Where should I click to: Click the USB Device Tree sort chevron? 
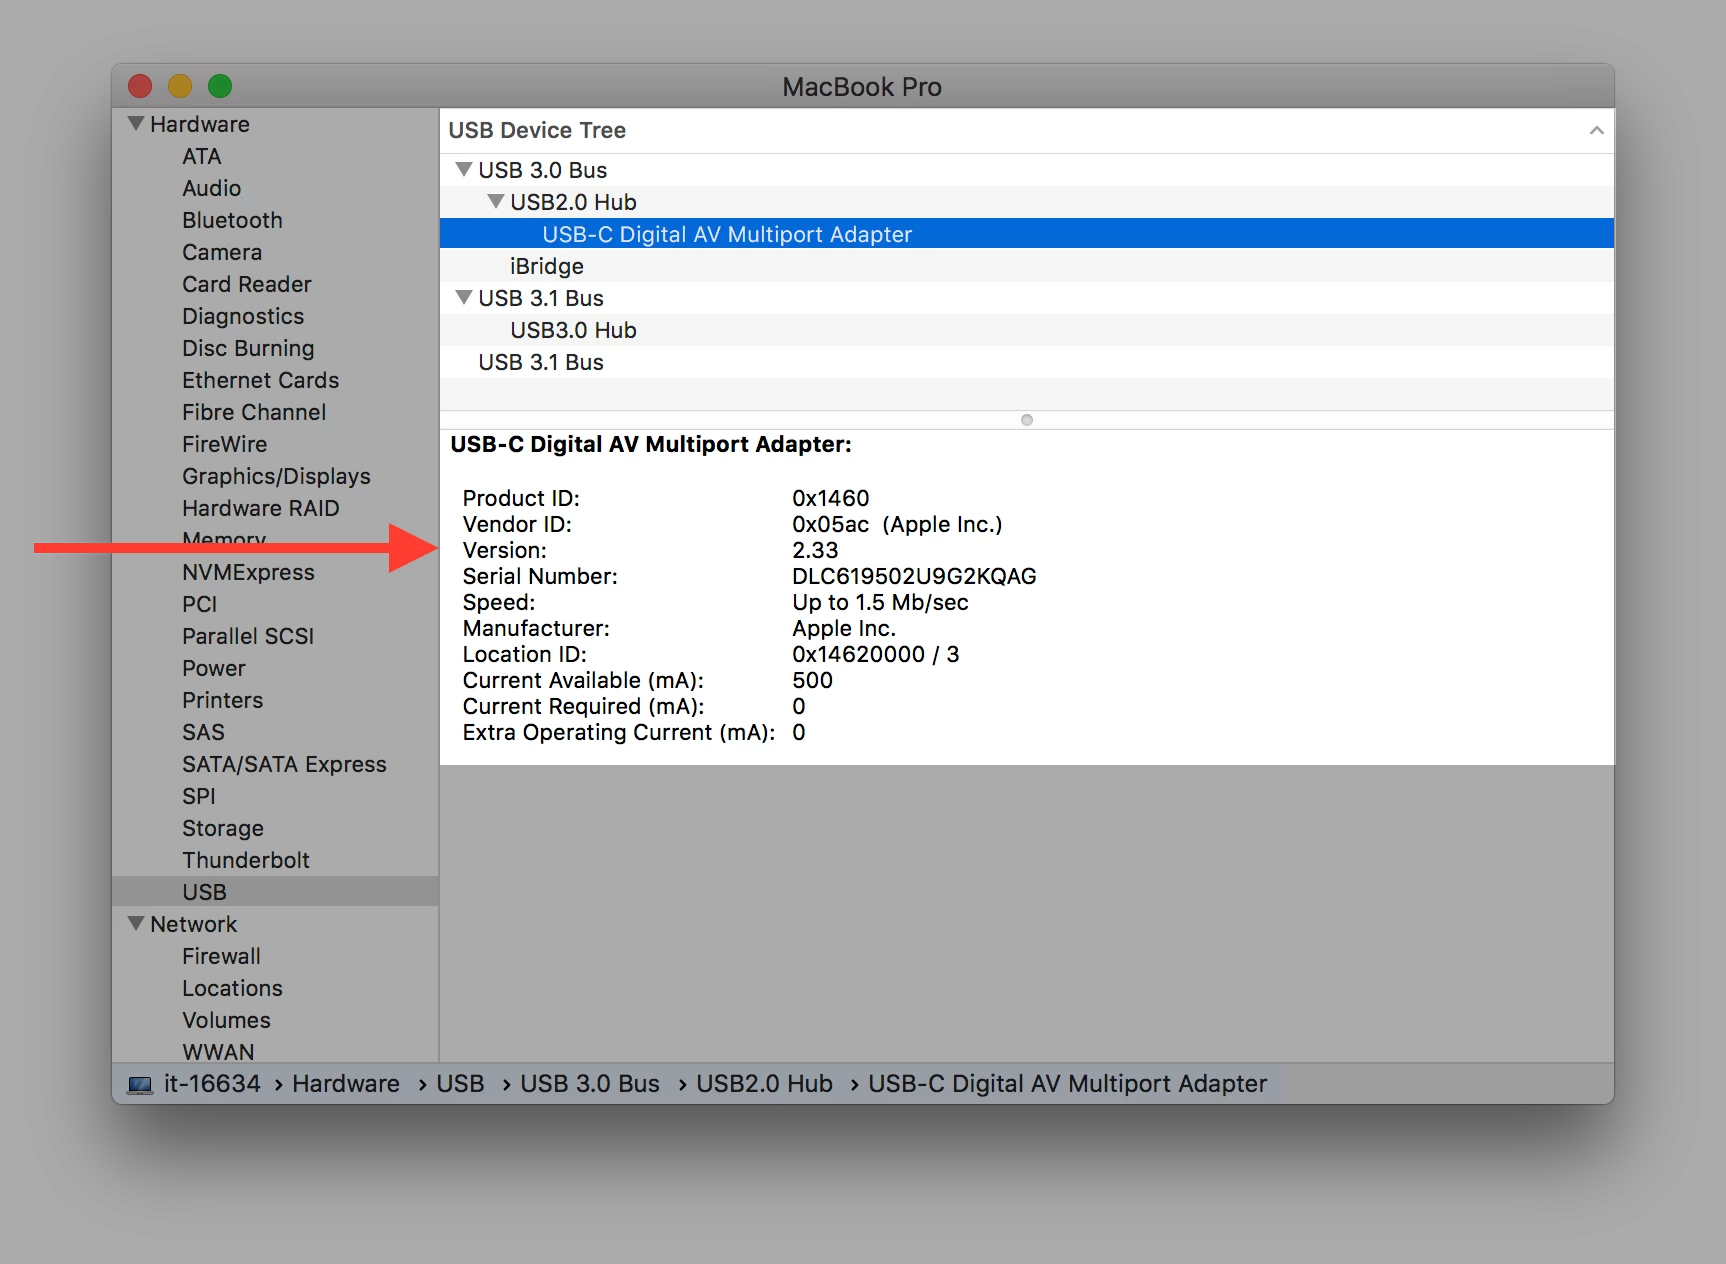point(1596,131)
